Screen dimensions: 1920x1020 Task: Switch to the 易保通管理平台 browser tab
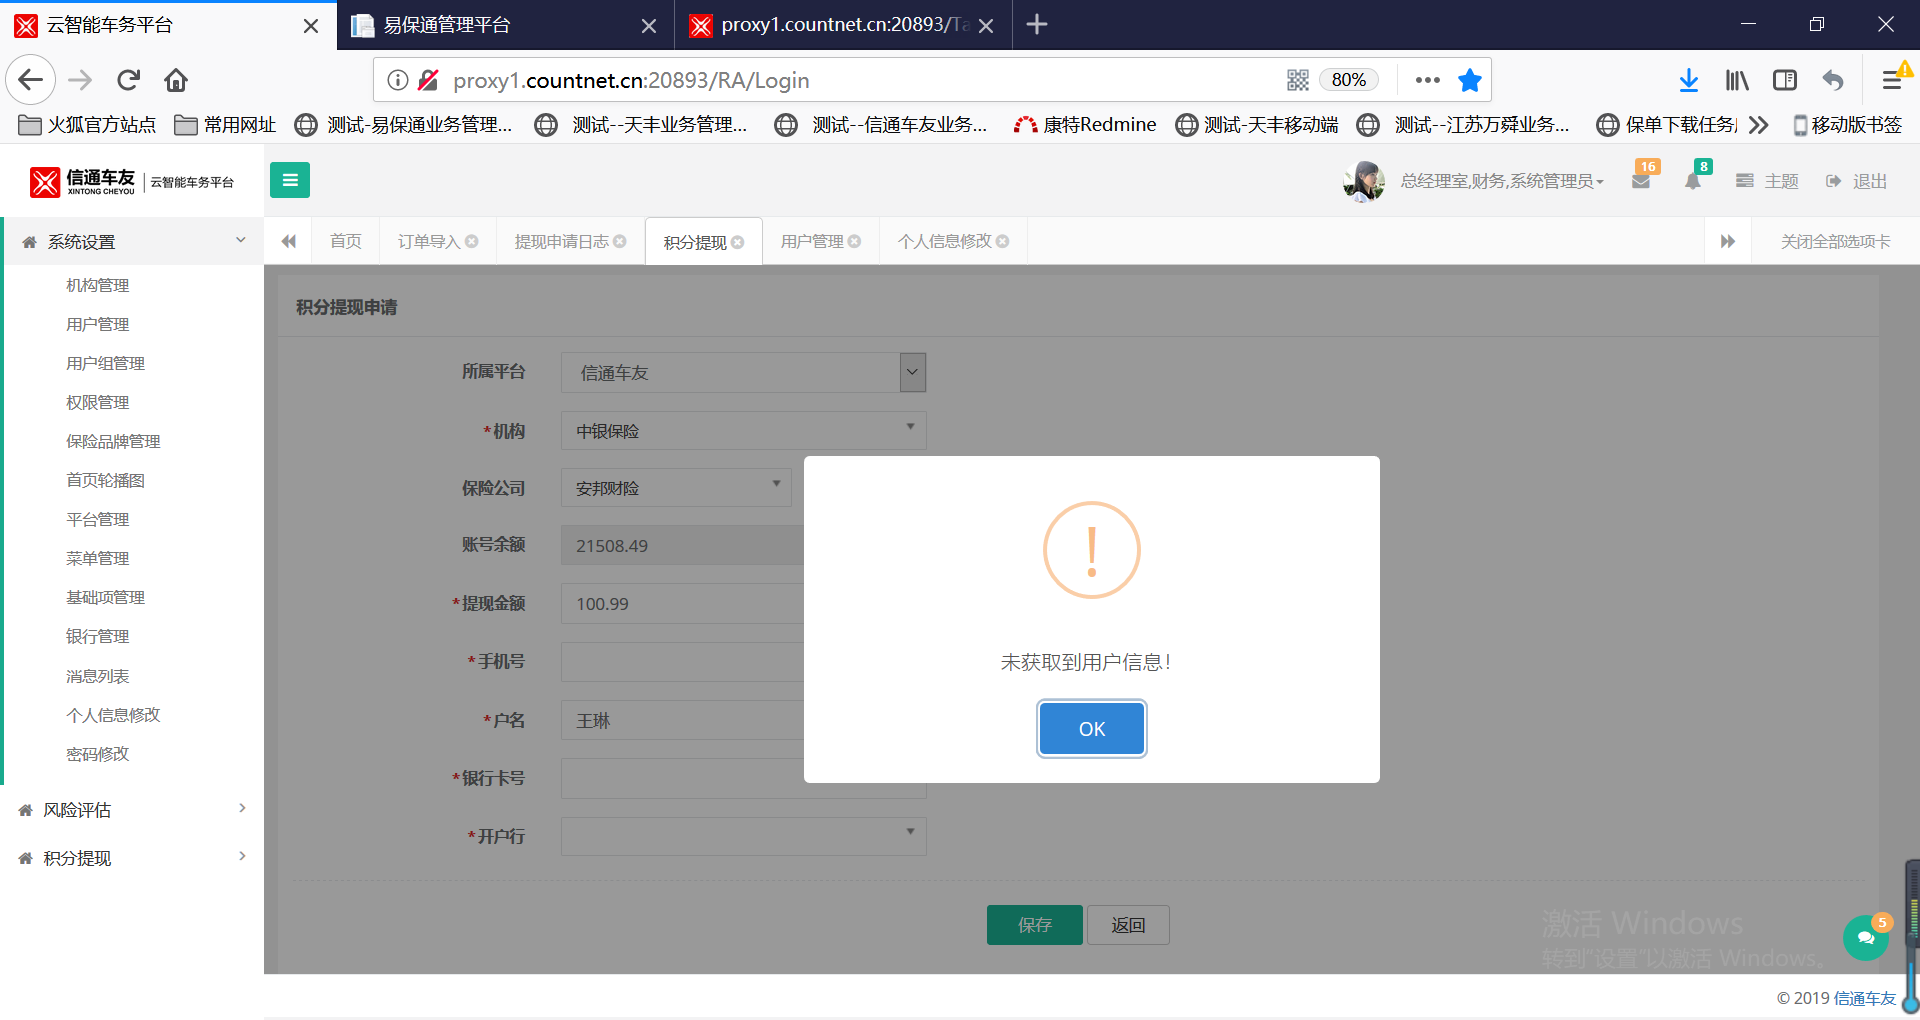[x=506, y=25]
